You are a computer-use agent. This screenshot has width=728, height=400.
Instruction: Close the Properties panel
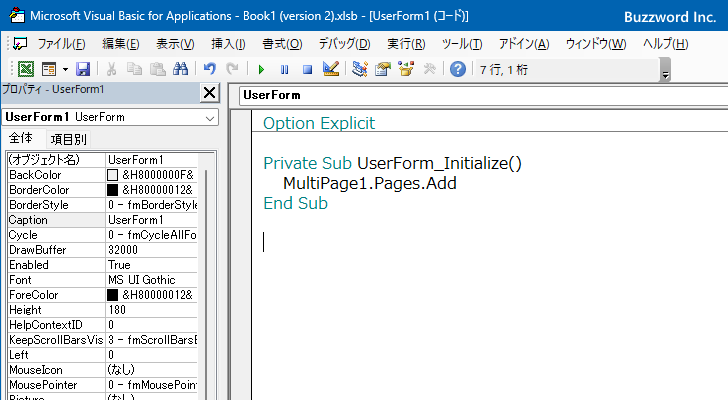click(x=210, y=93)
